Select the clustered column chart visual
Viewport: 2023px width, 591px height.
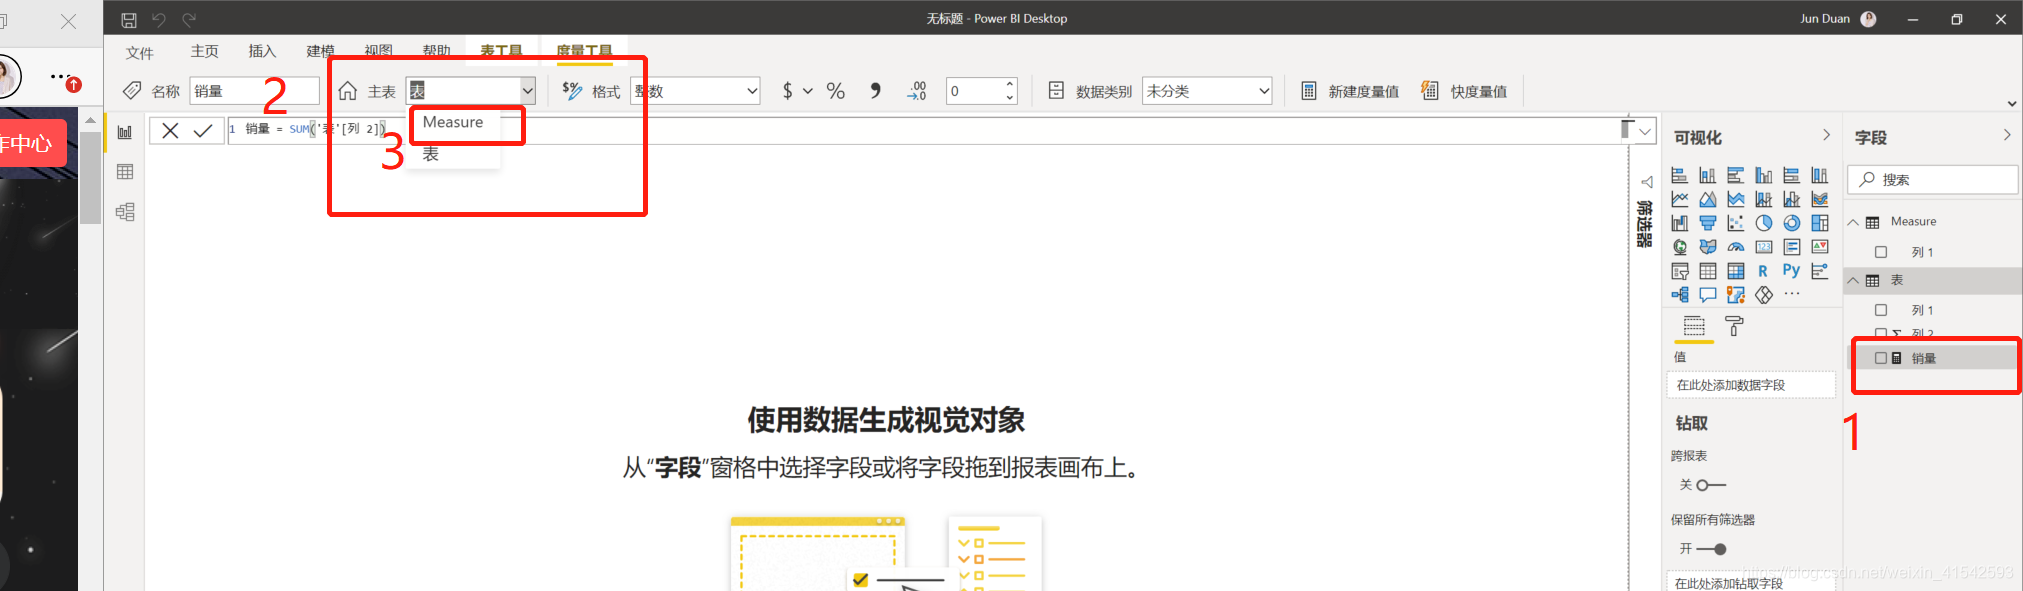coord(1764,175)
